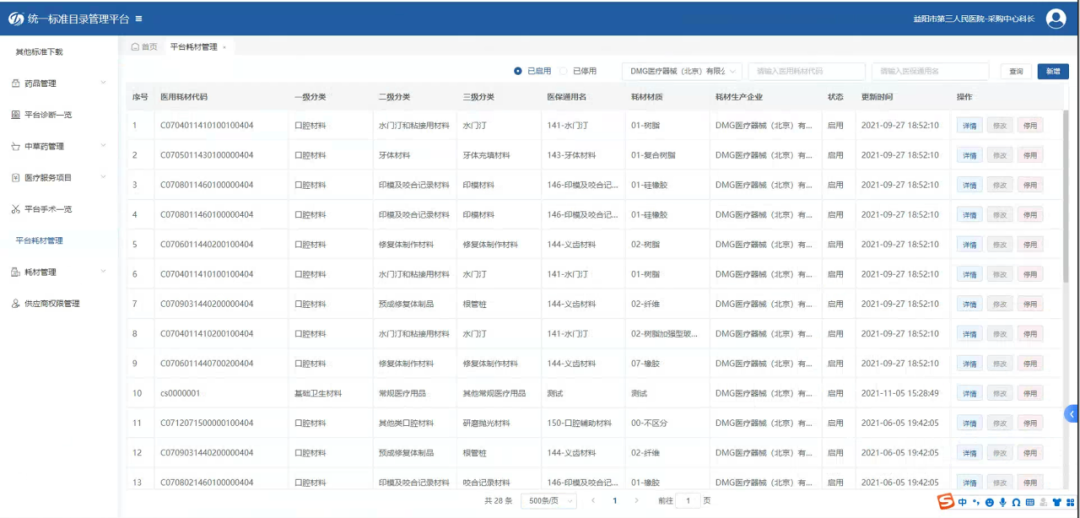
Task: Select 平台耗材管理 in the sidebar
Action: 39,240
